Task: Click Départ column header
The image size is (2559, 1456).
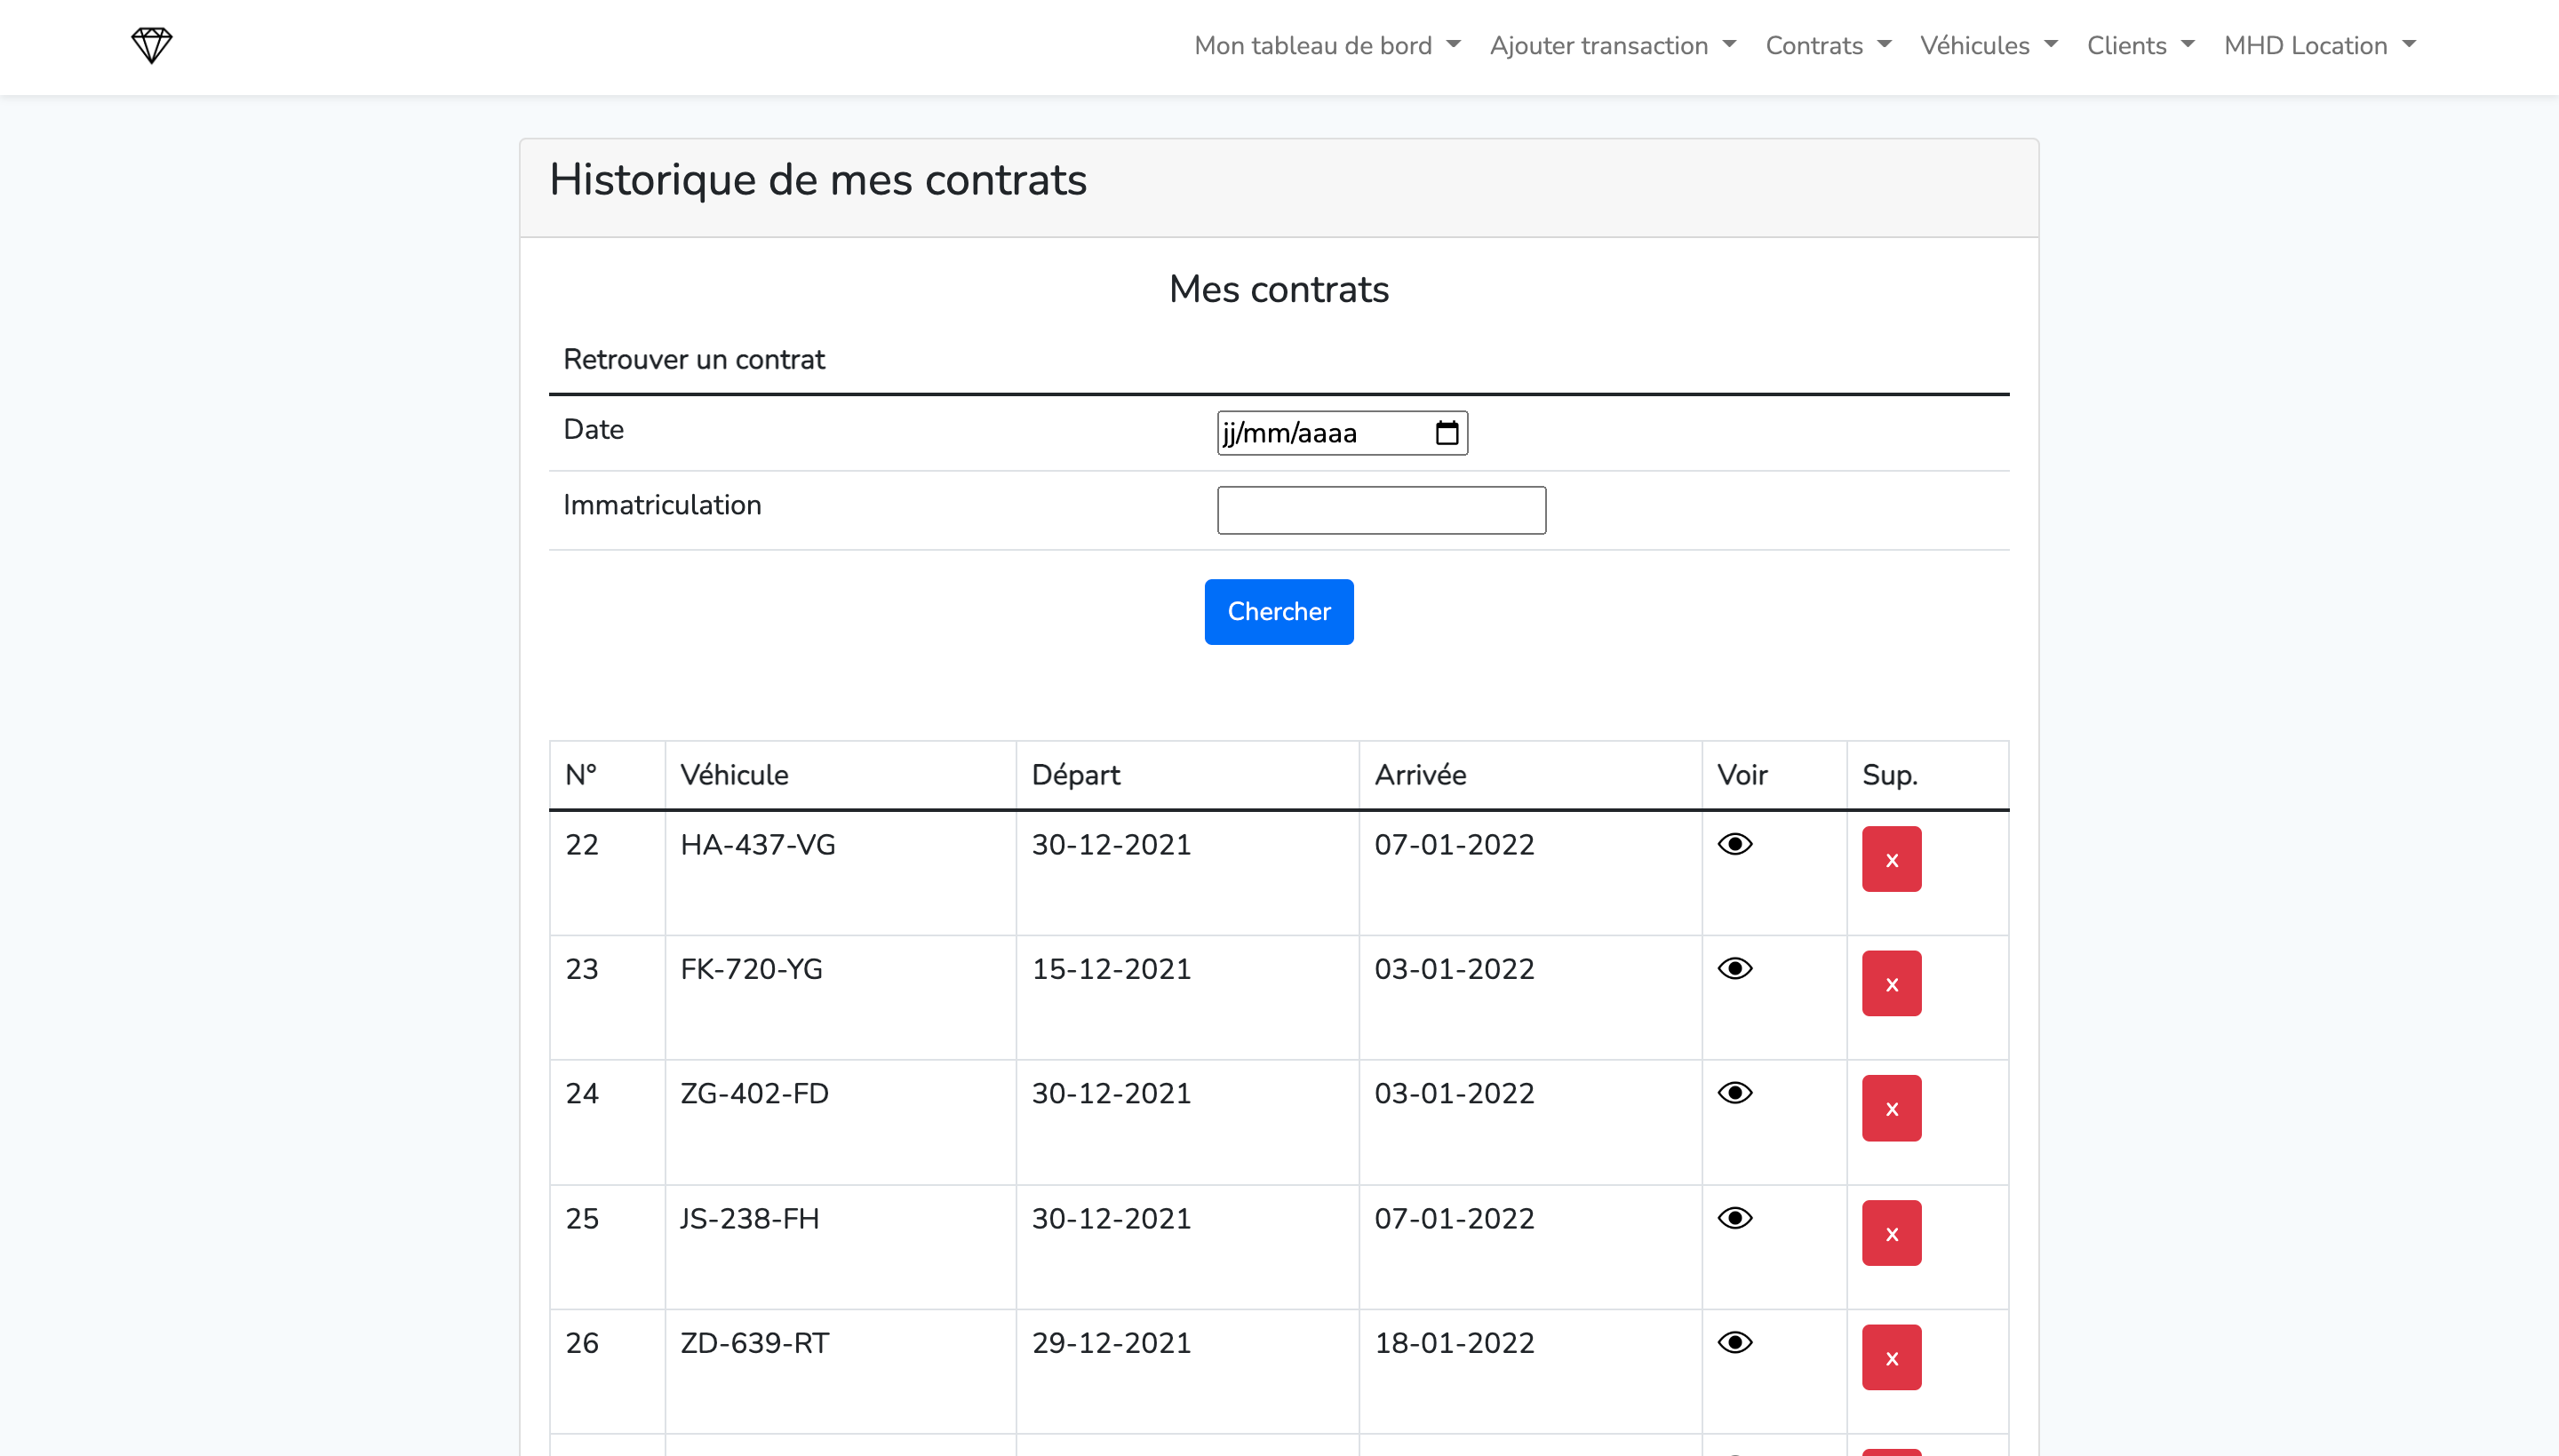Action: coord(1187,775)
